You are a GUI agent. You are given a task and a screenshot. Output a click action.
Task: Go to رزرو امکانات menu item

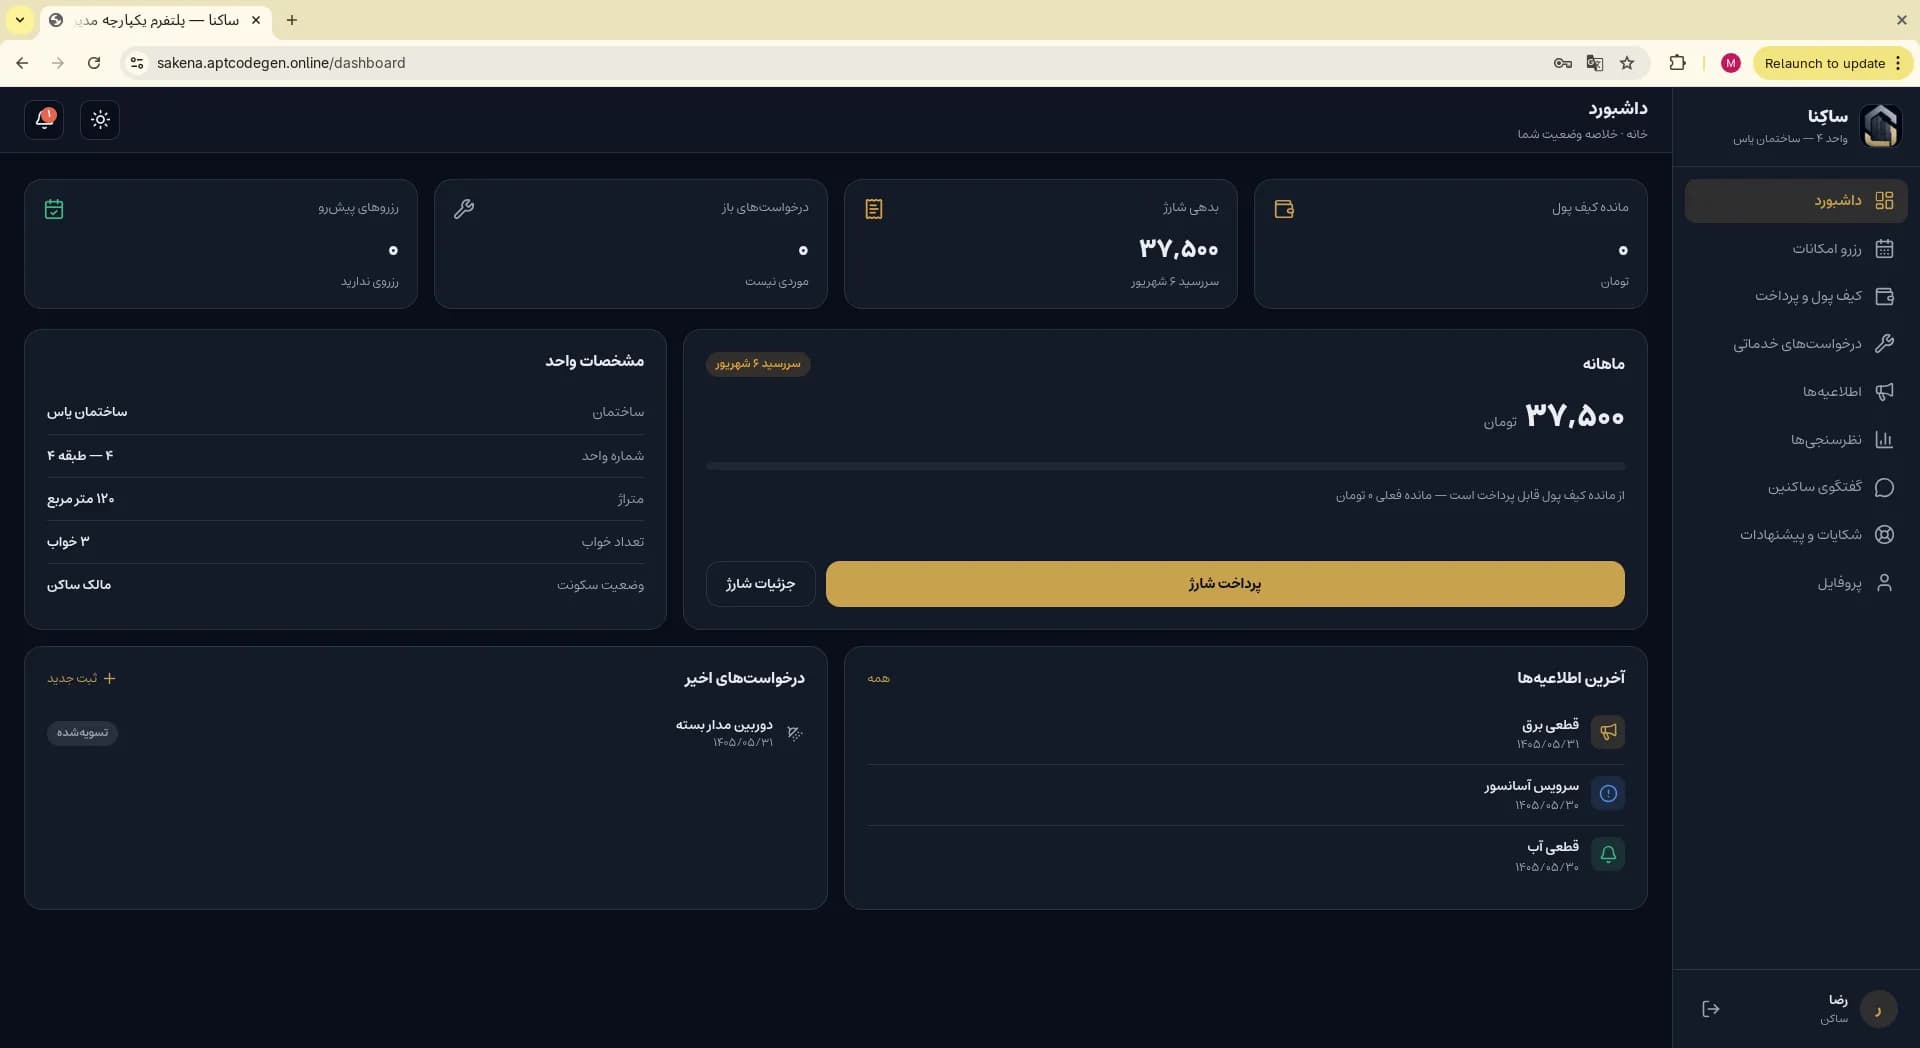pyautogui.click(x=1796, y=249)
